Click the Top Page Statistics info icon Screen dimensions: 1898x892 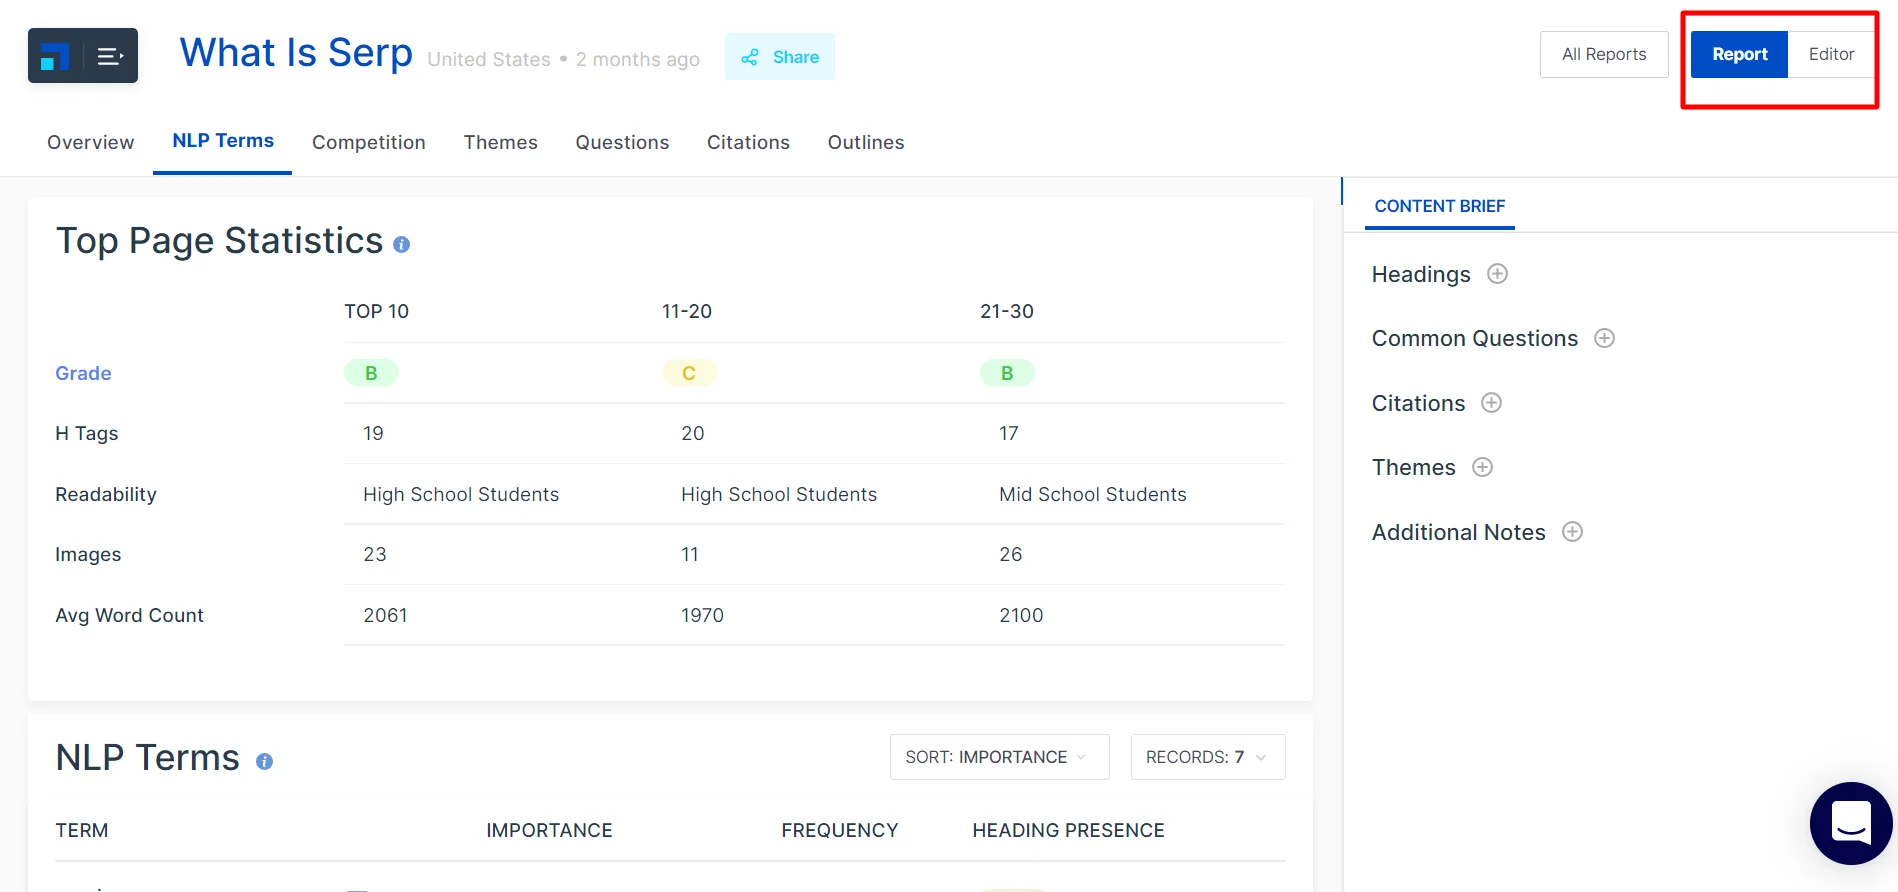coord(401,244)
